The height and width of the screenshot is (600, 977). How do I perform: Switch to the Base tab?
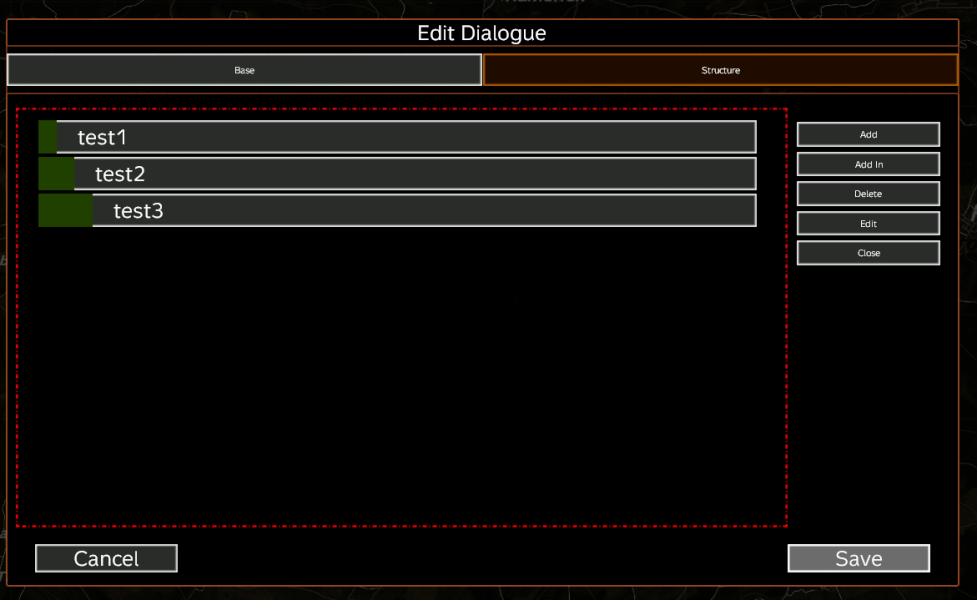pyautogui.click(x=244, y=70)
